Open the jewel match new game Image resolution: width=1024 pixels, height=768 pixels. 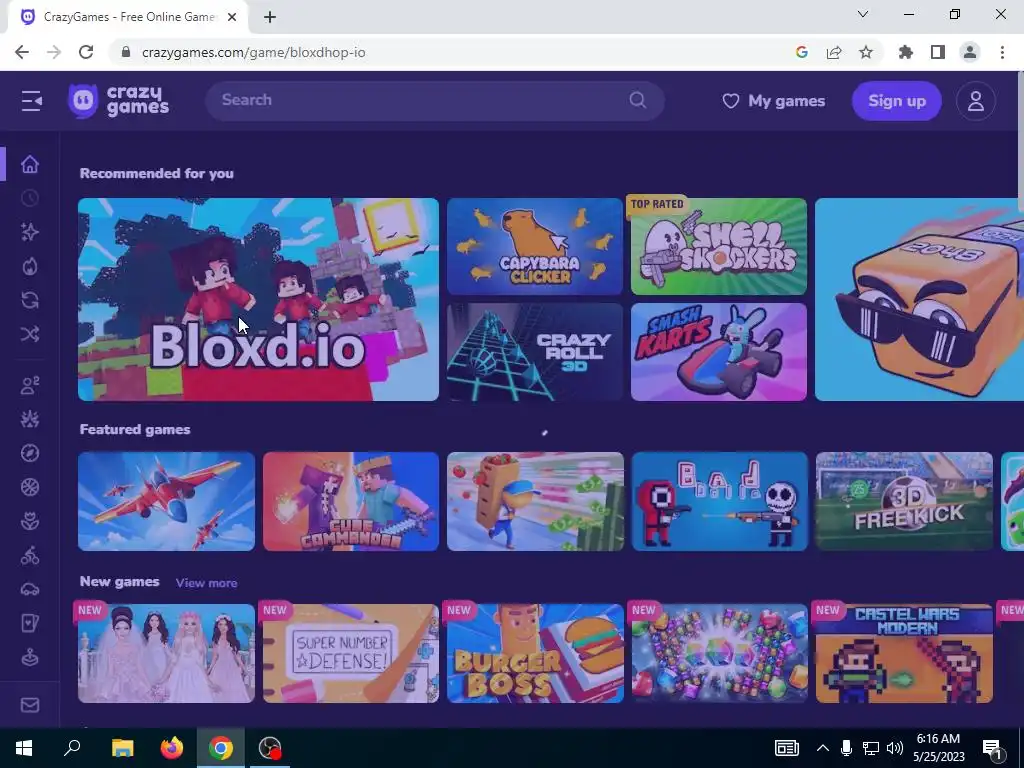[x=720, y=653]
